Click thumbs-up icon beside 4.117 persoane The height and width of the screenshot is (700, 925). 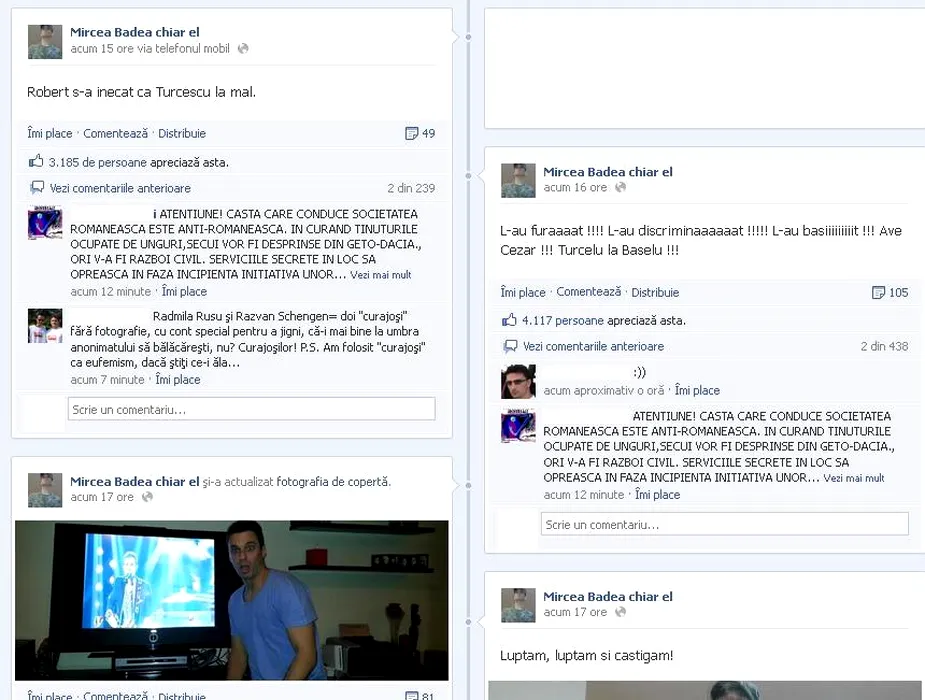click(x=509, y=320)
